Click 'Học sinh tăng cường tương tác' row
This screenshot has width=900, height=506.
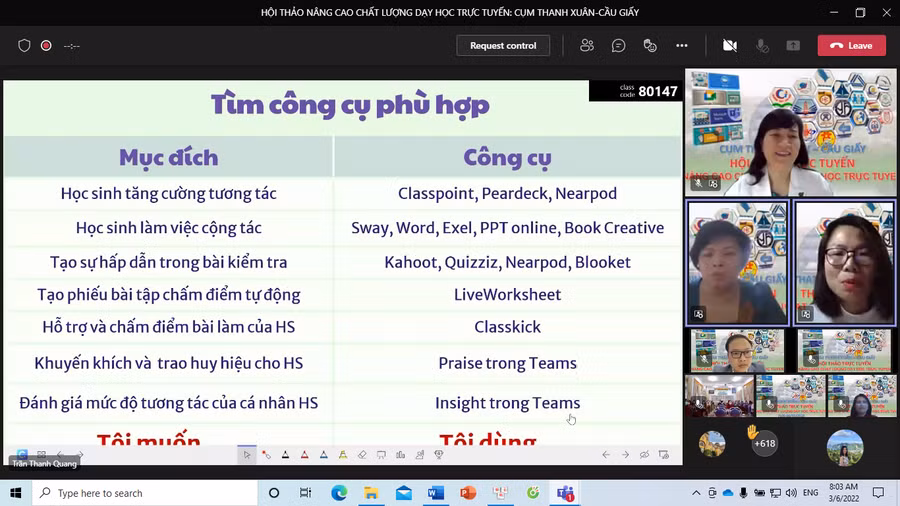[x=168, y=193]
